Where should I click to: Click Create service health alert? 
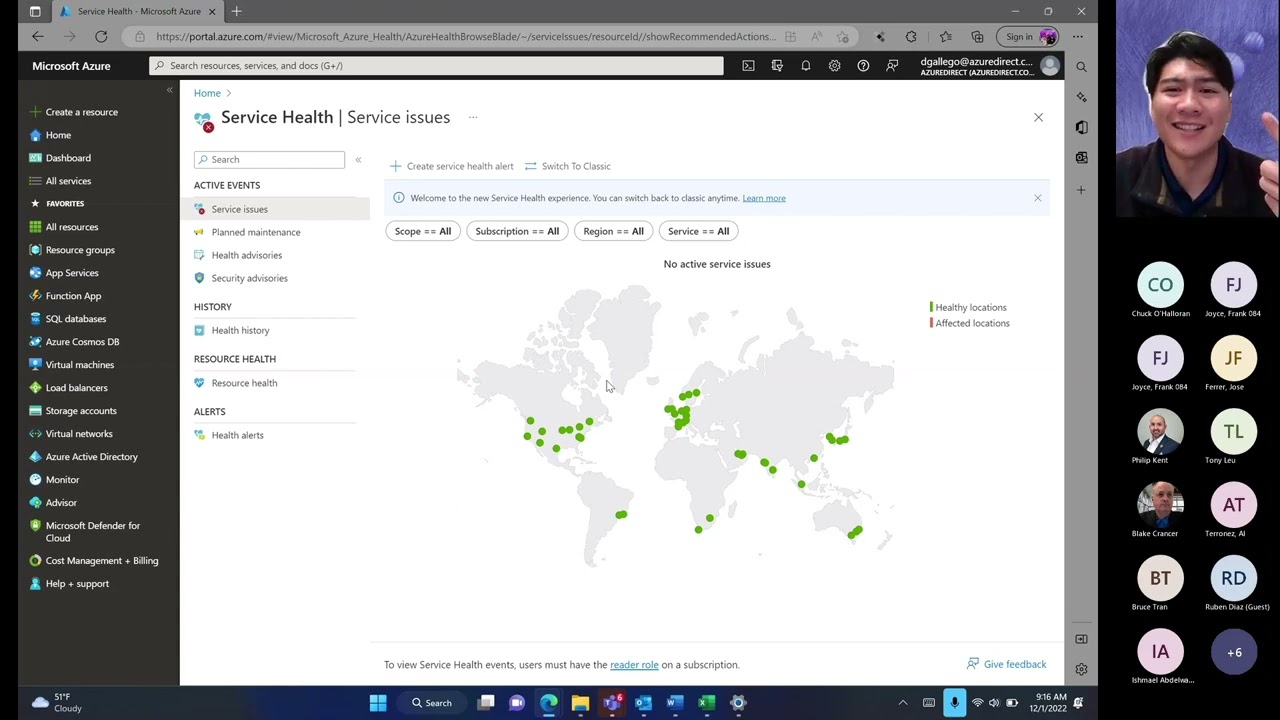pyautogui.click(x=451, y=166)
